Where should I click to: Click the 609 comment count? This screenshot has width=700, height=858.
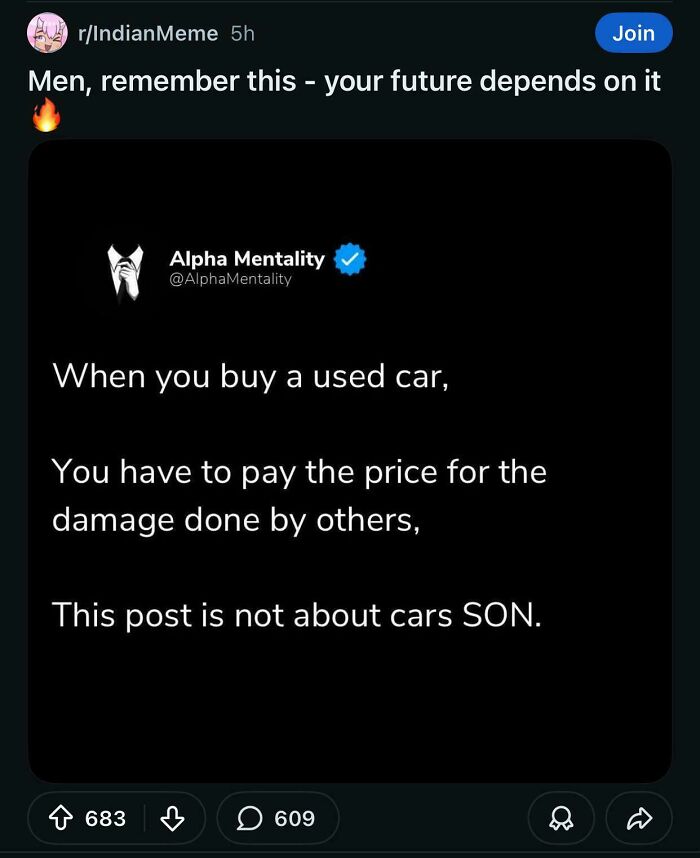tap(289, 818)
